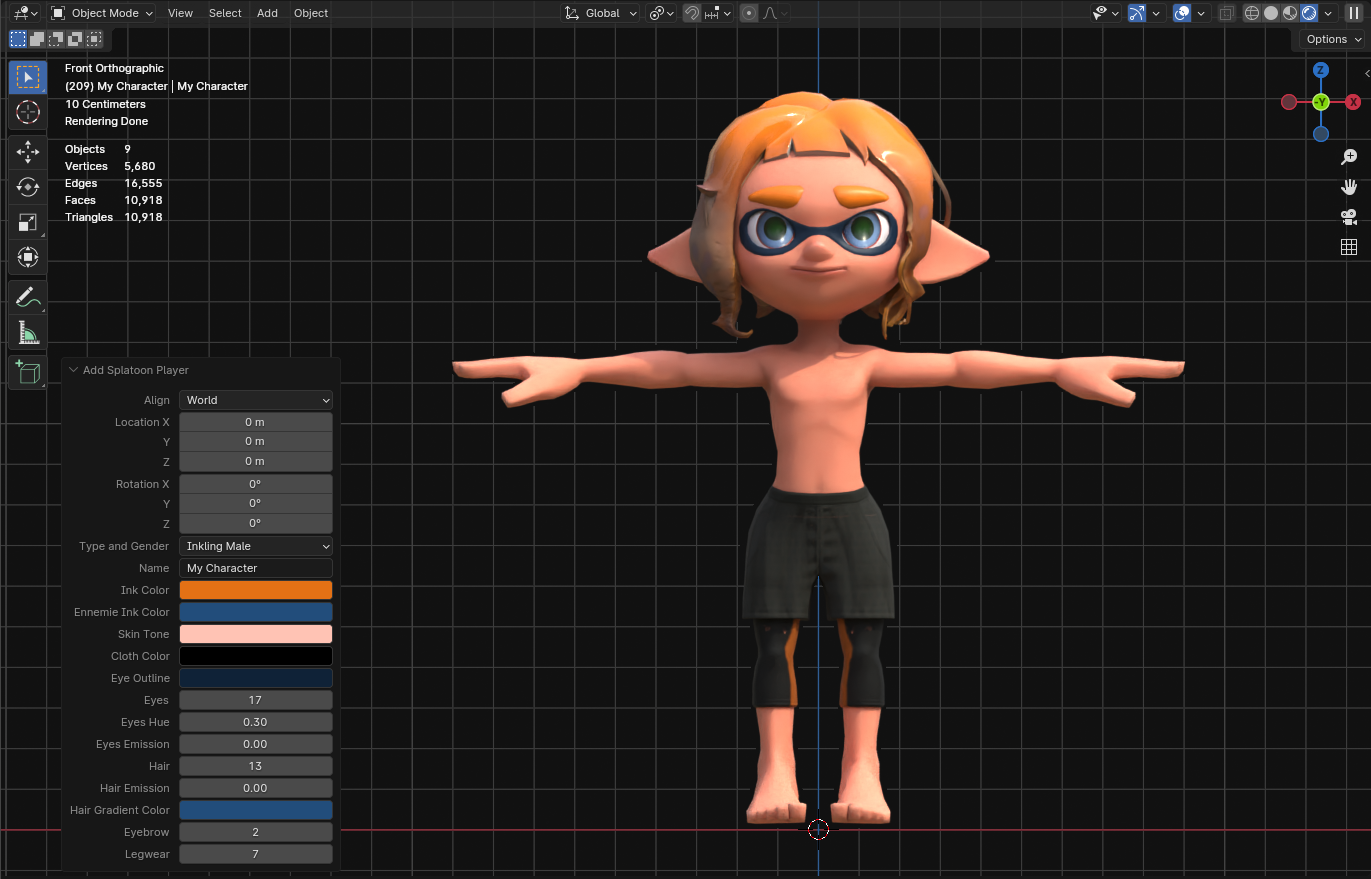Select the Scale tool
The image size is (1371, 879).
click(27, 222)
